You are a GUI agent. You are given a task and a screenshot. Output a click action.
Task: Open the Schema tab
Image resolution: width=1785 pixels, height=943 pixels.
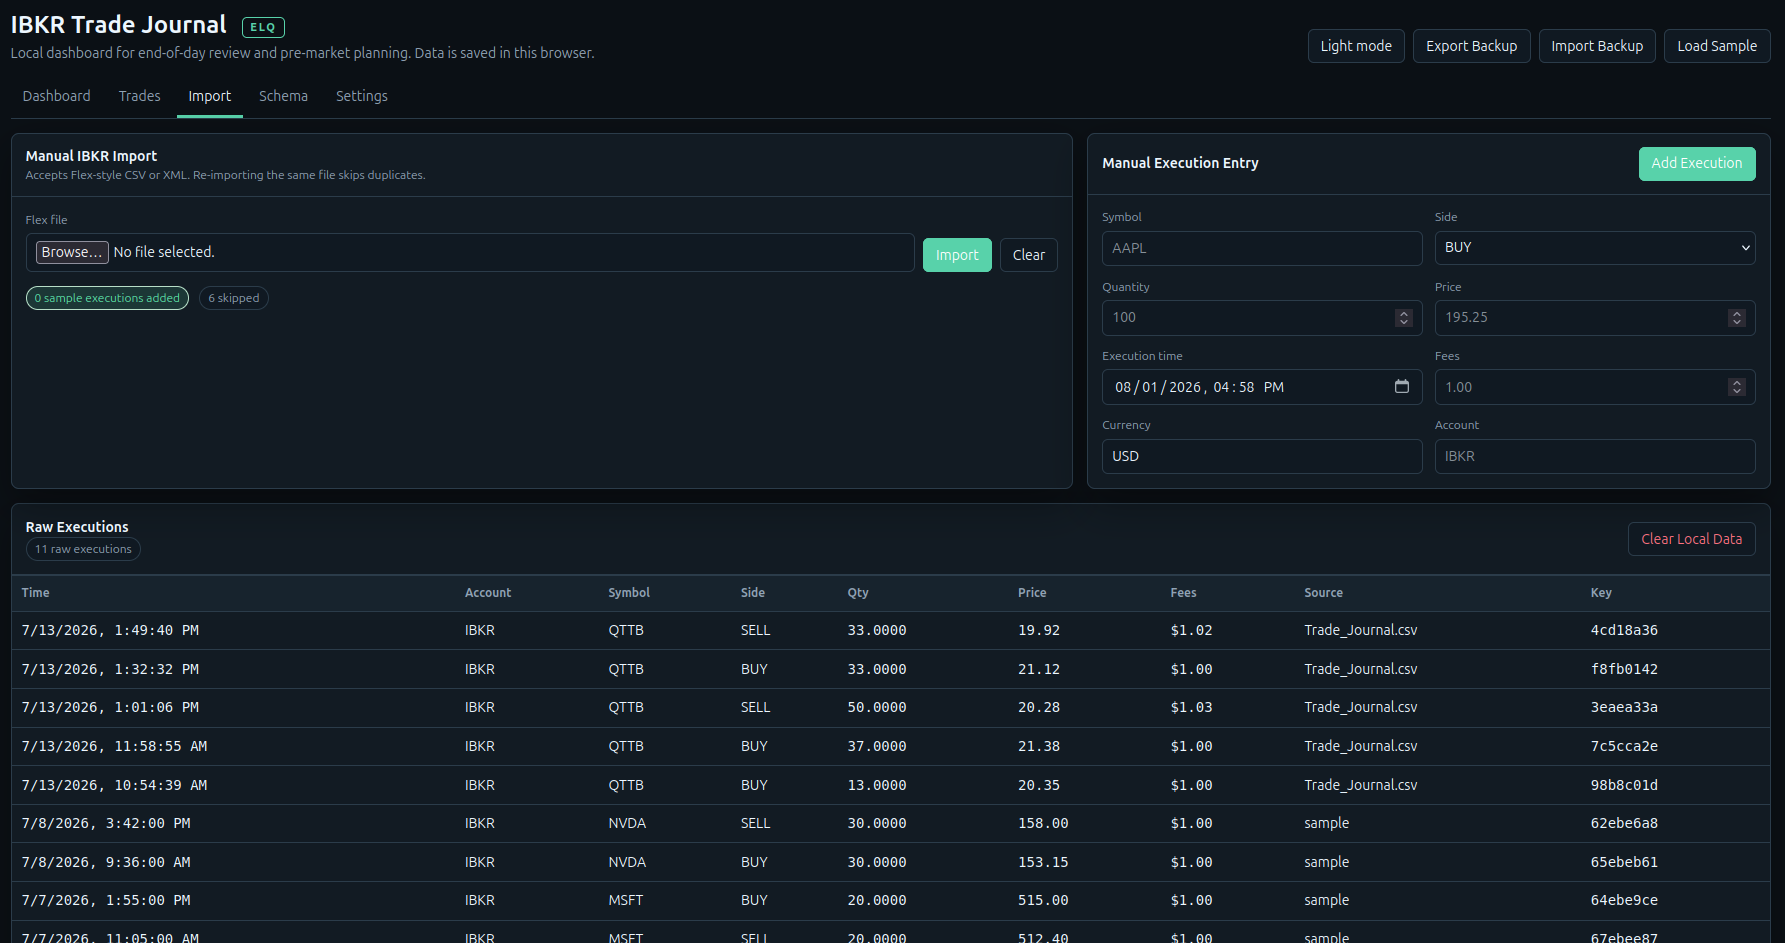click(283, 96)
